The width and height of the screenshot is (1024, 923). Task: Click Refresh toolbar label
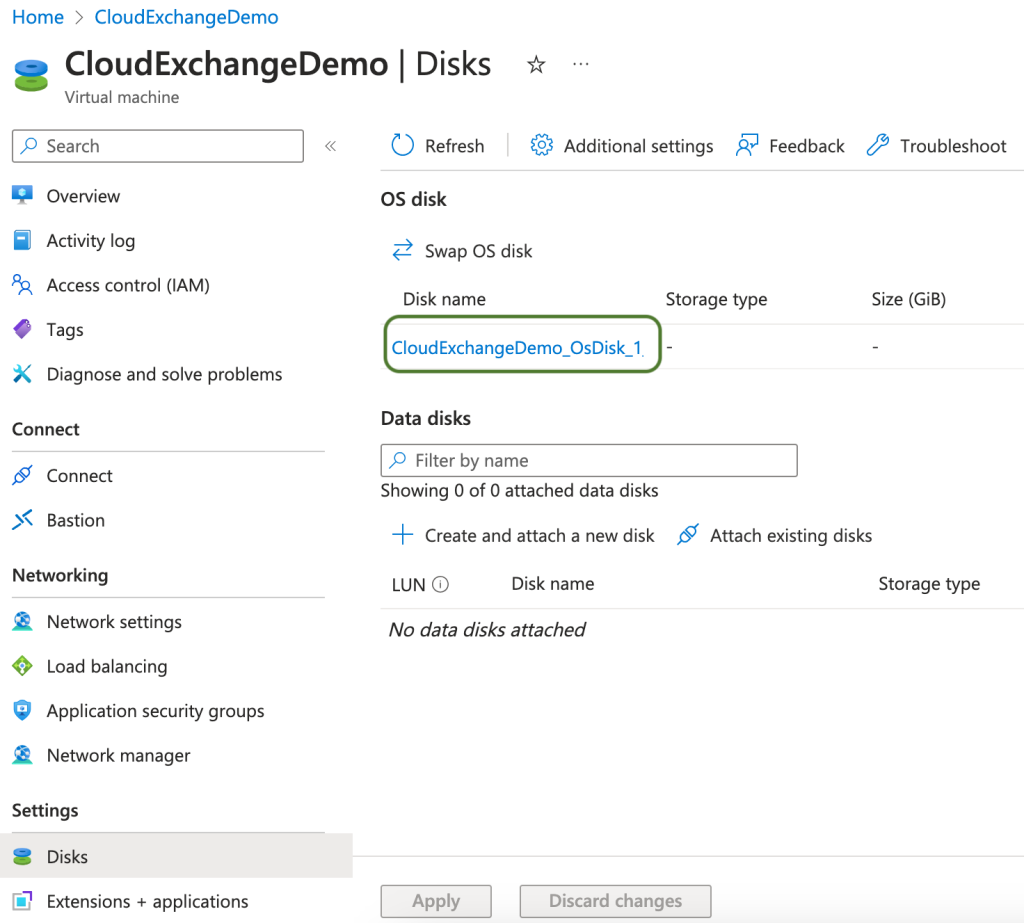coord(455,146)
